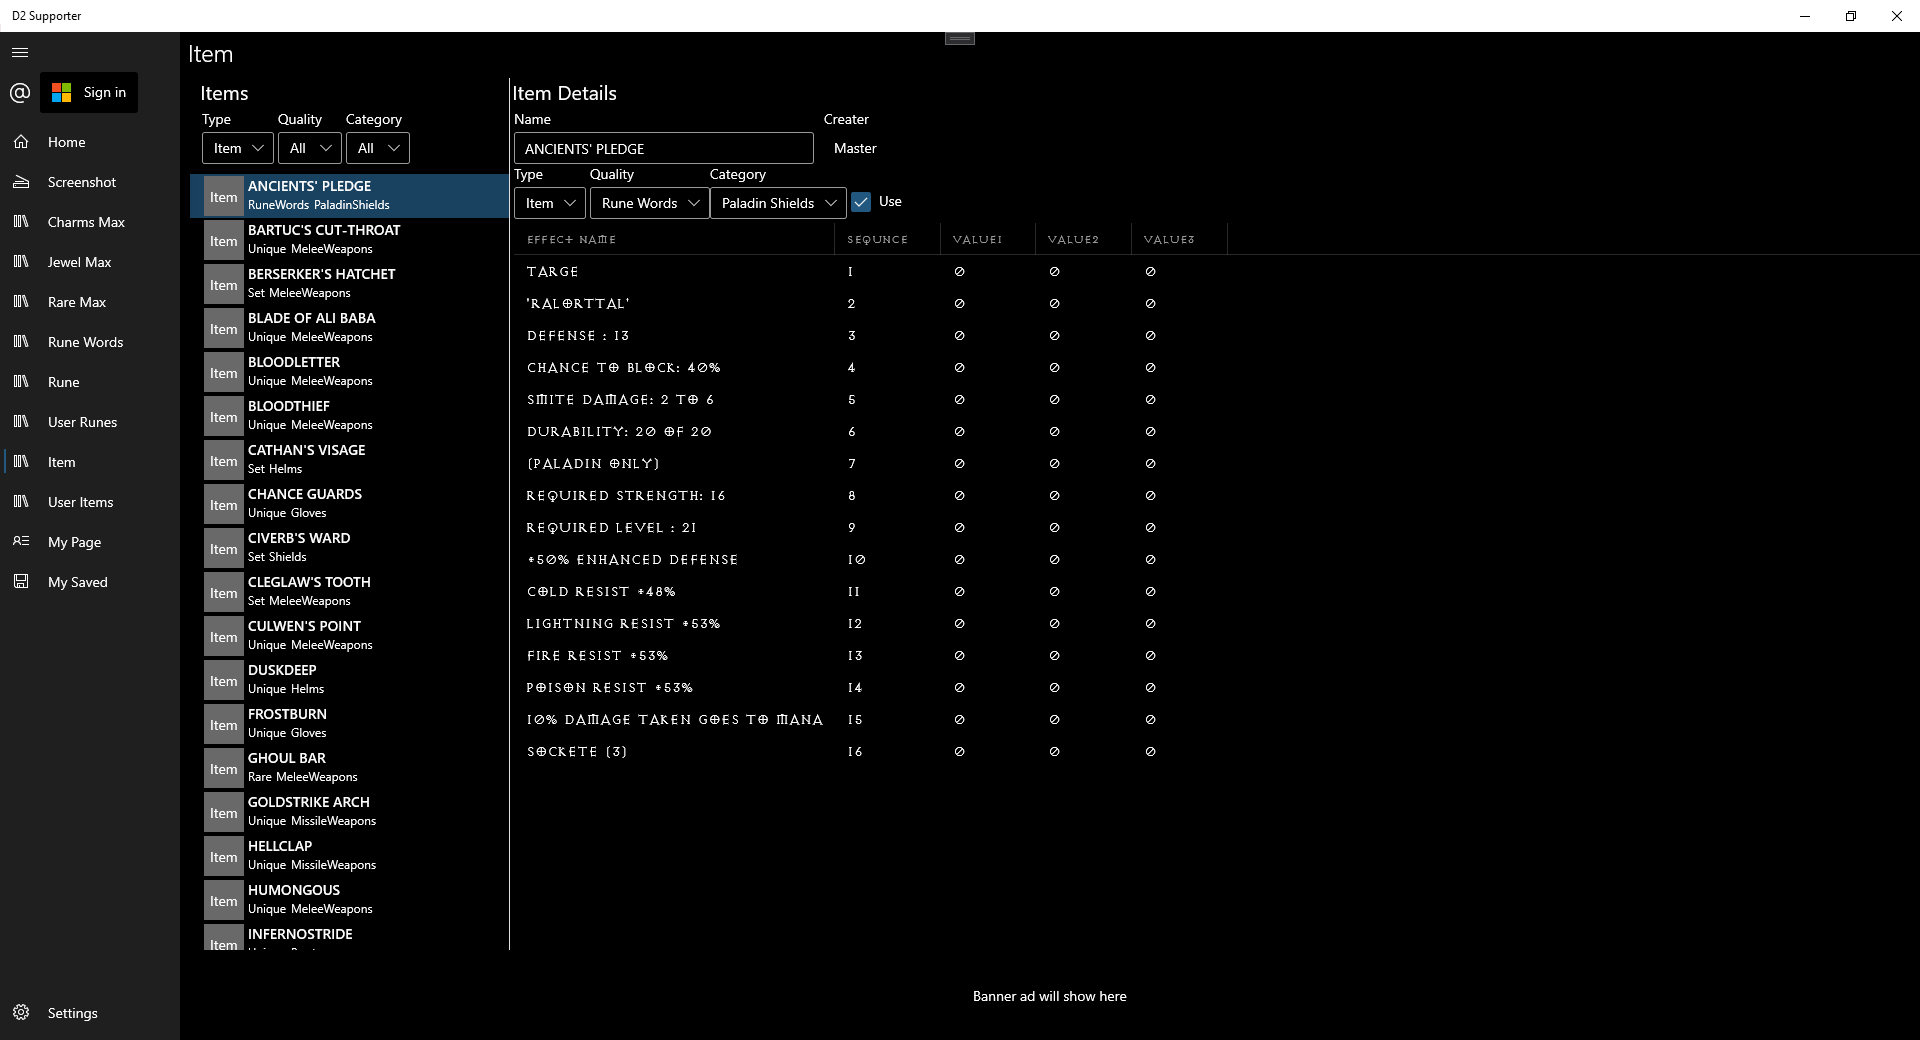This screenshot has height=1040, width=1920.
Task: Click the Effect Name column header
Action: point(675,240)
